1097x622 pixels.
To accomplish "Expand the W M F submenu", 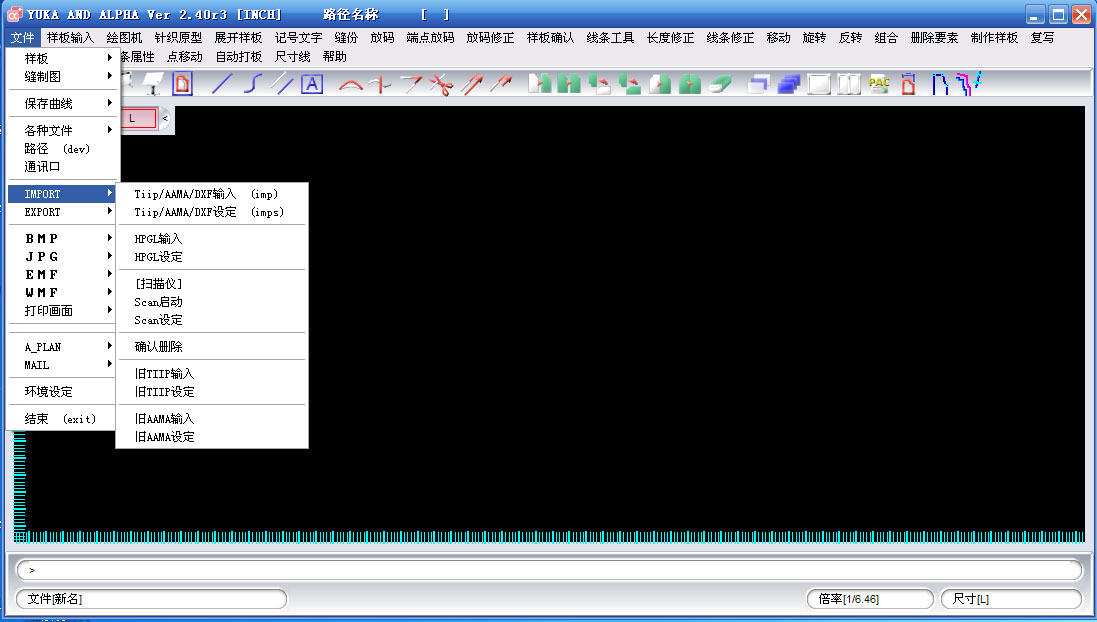I will 62,292.
